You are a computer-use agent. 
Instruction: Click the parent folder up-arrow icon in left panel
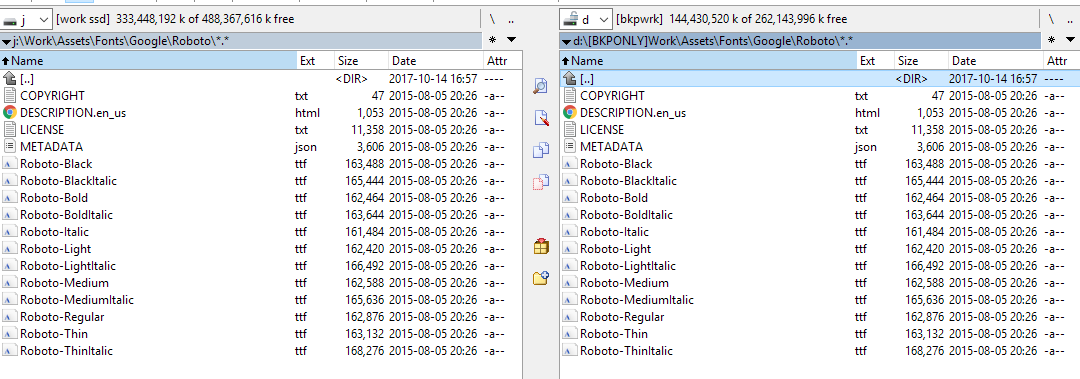[10, 79]
